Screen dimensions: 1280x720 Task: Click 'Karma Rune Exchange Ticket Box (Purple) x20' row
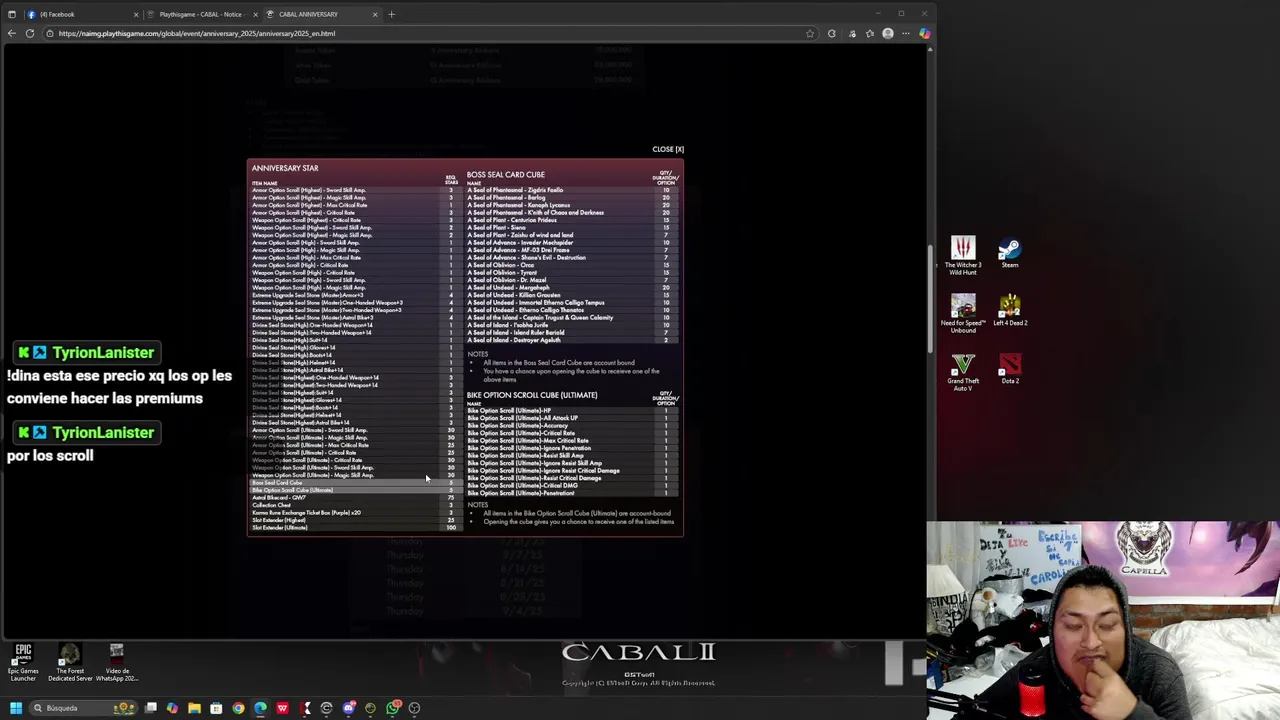[355, 513]
